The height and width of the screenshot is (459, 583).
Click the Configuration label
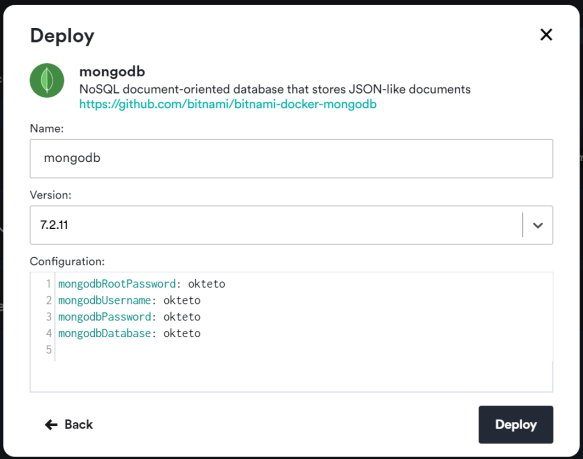67,261
